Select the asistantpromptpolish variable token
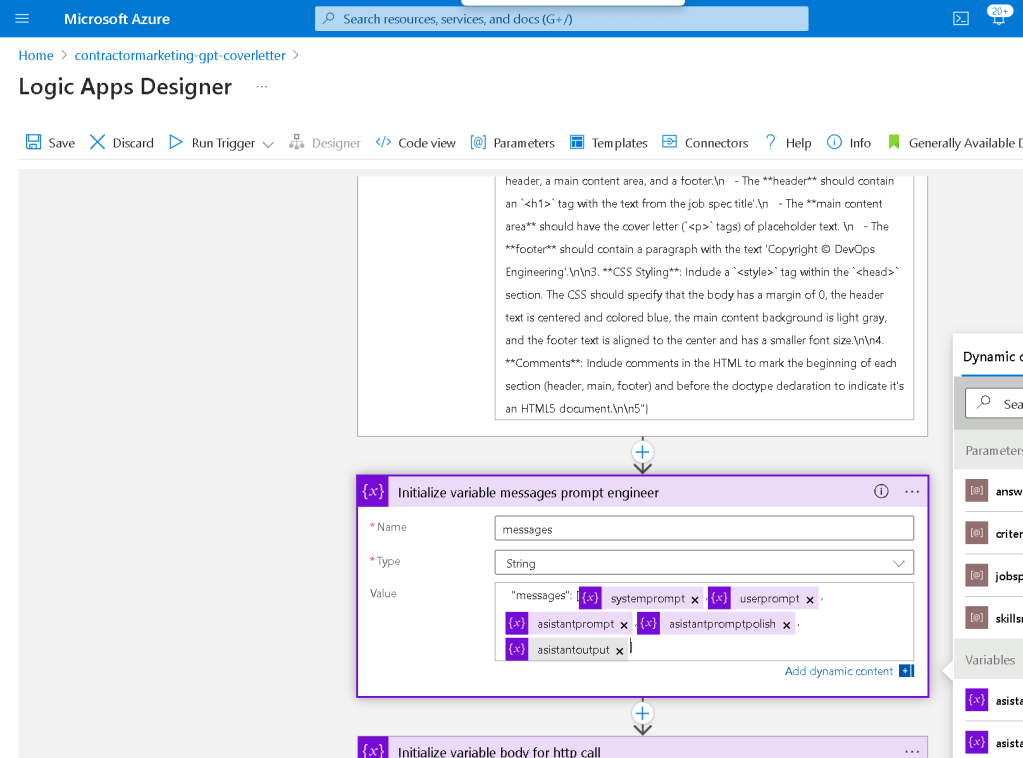This screenshot has width=1023, height=758. 716,624
